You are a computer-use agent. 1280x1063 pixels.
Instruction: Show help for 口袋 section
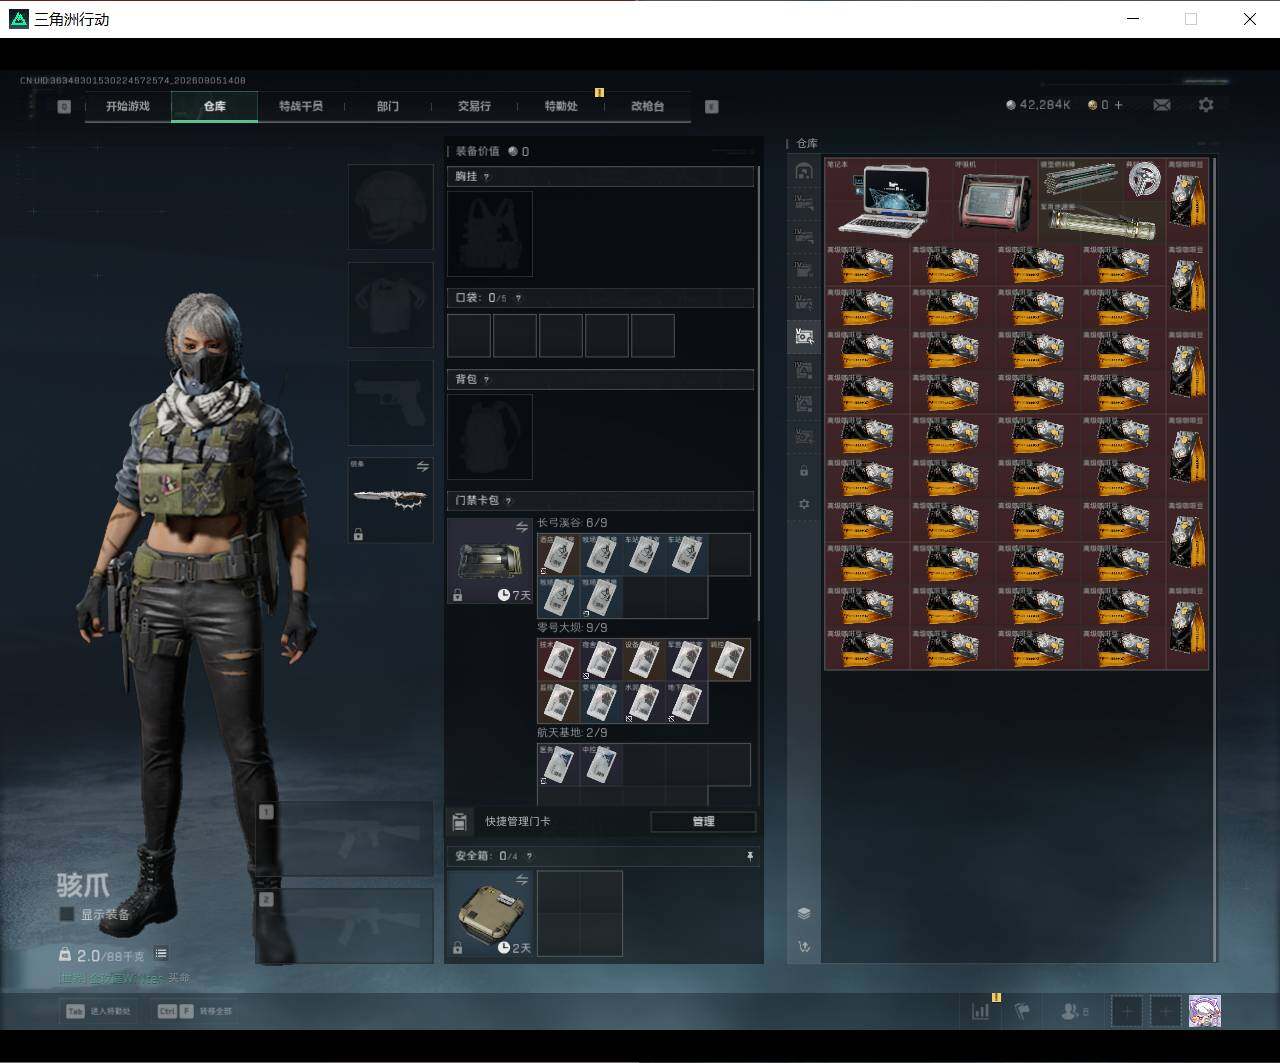pos(517,298)
